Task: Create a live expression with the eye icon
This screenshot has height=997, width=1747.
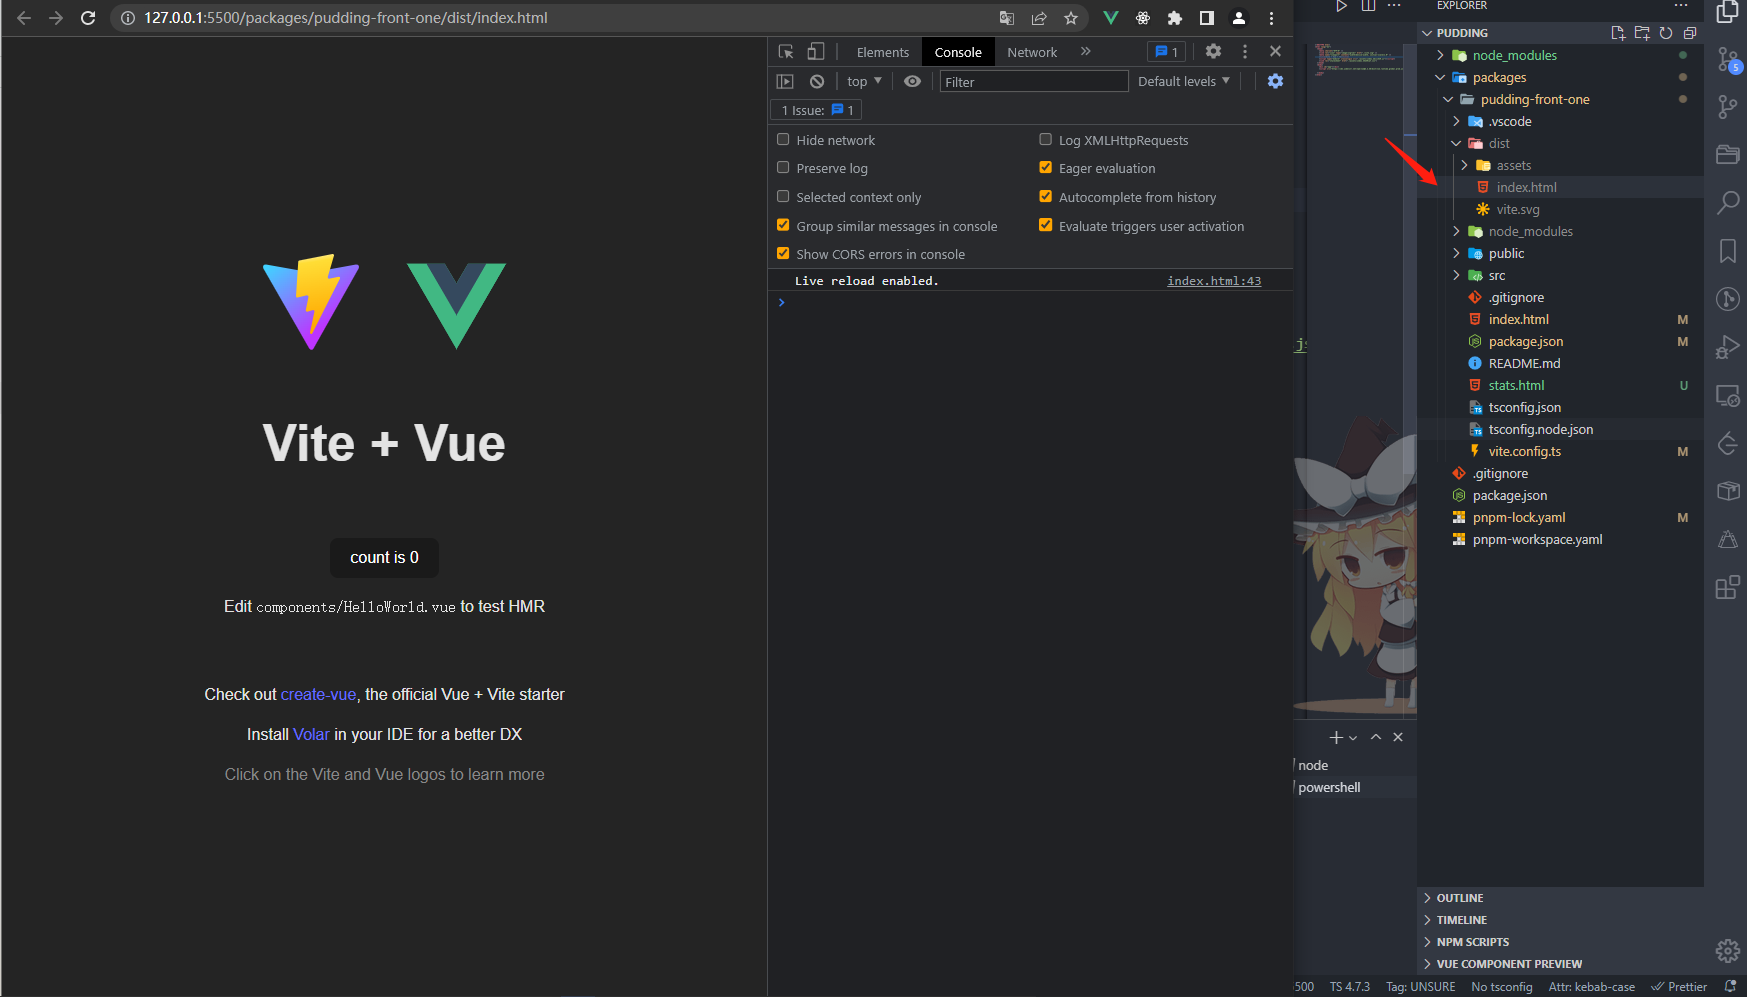Action: click(x=912, y=81)
